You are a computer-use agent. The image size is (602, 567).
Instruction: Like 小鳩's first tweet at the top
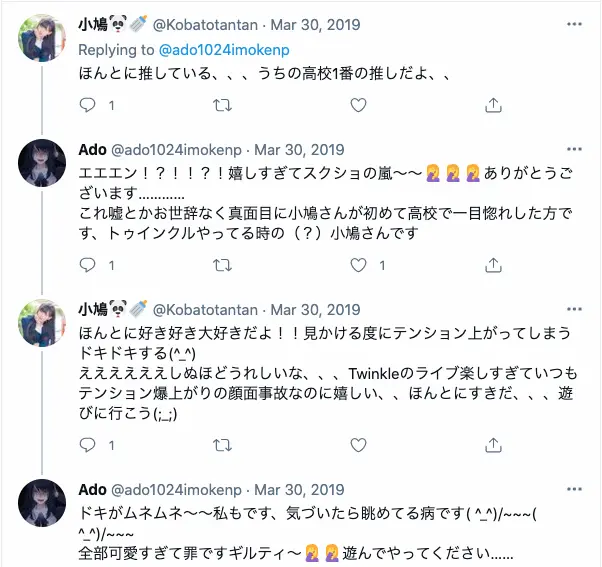click(360, 105)
